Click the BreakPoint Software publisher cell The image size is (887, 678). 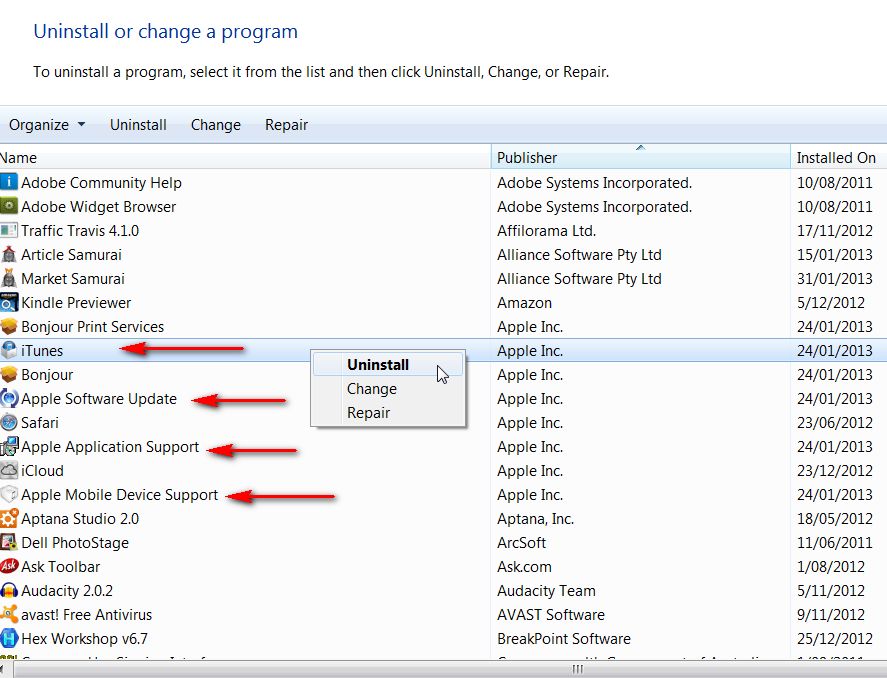(x=563, y=638)
